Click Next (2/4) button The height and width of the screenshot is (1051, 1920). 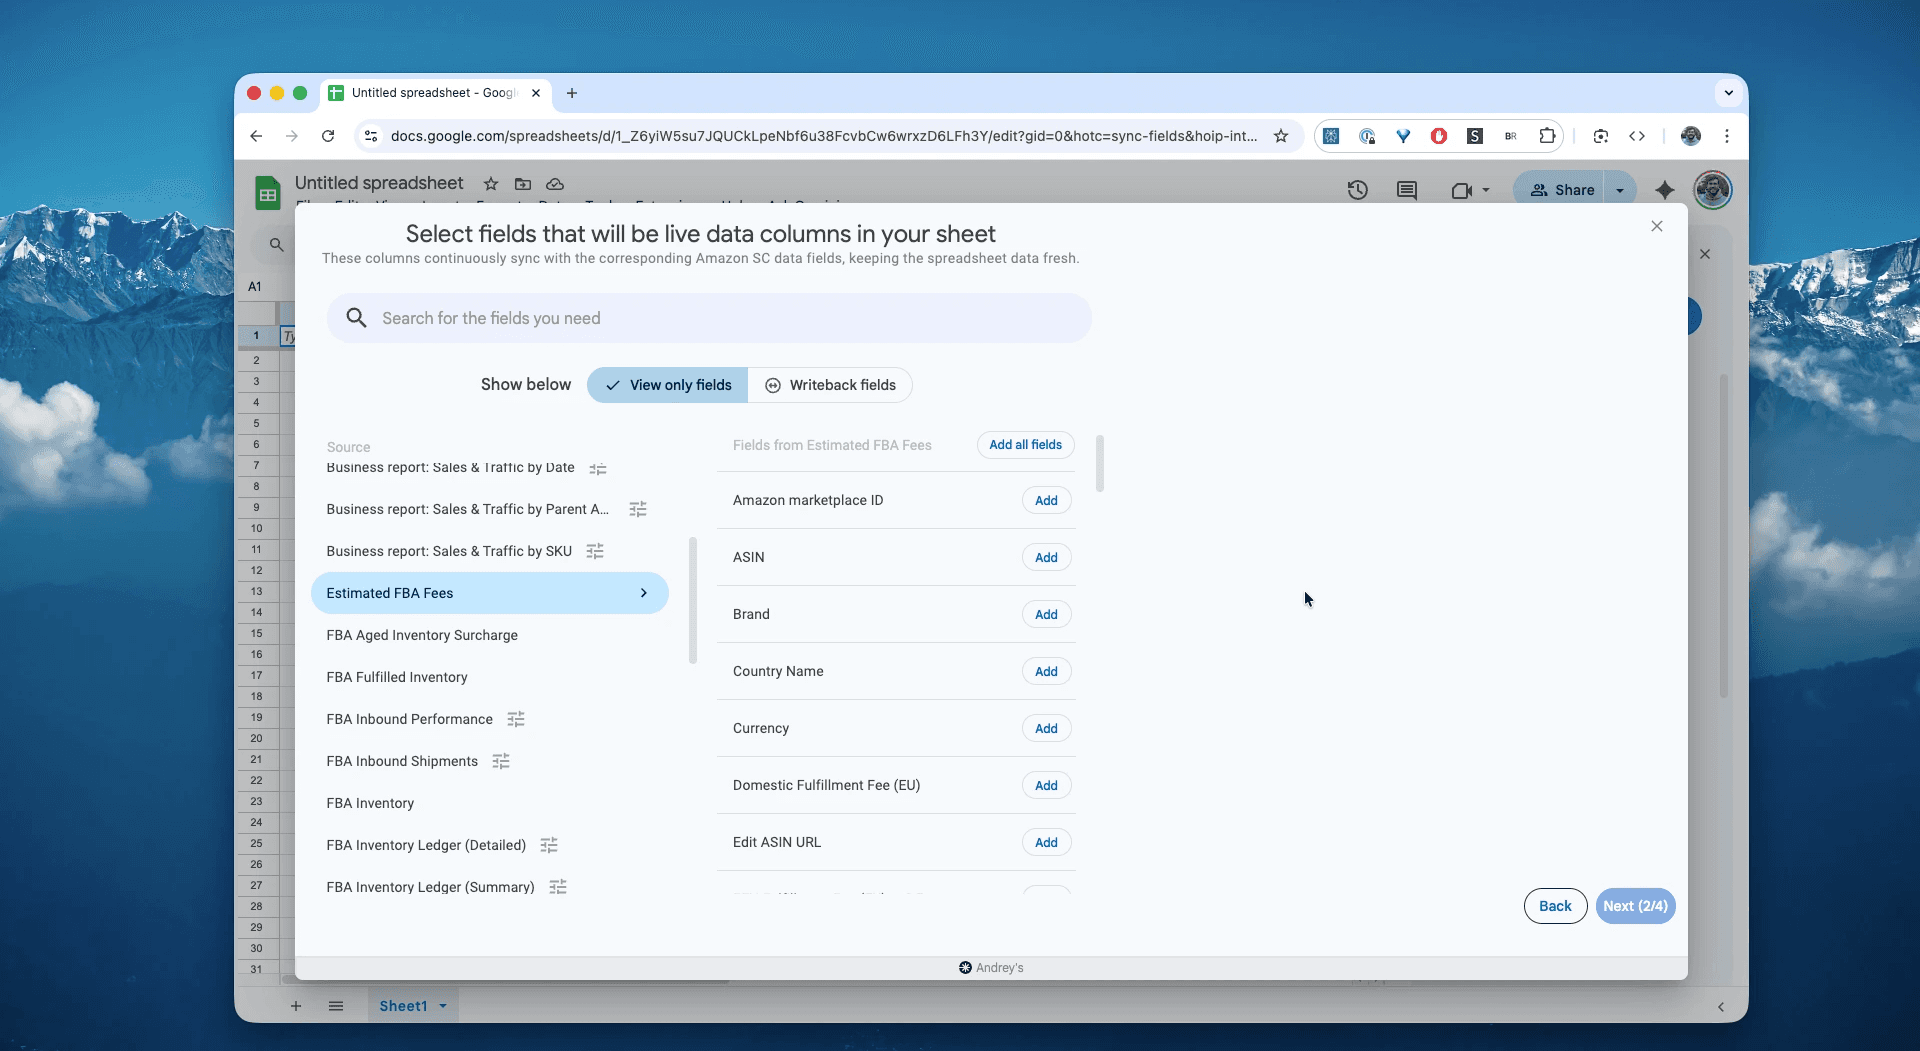[x=1635, y=906]
